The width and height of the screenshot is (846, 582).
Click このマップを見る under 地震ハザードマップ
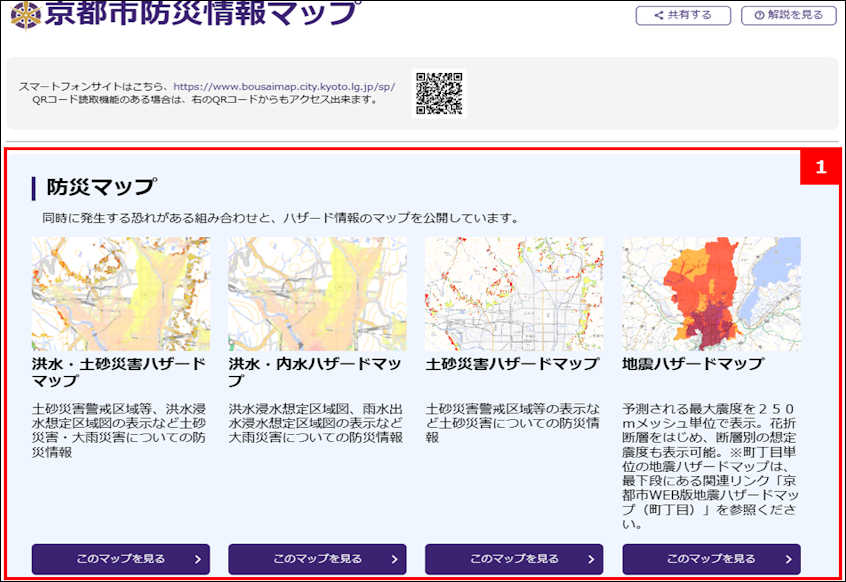coord(711,559)
